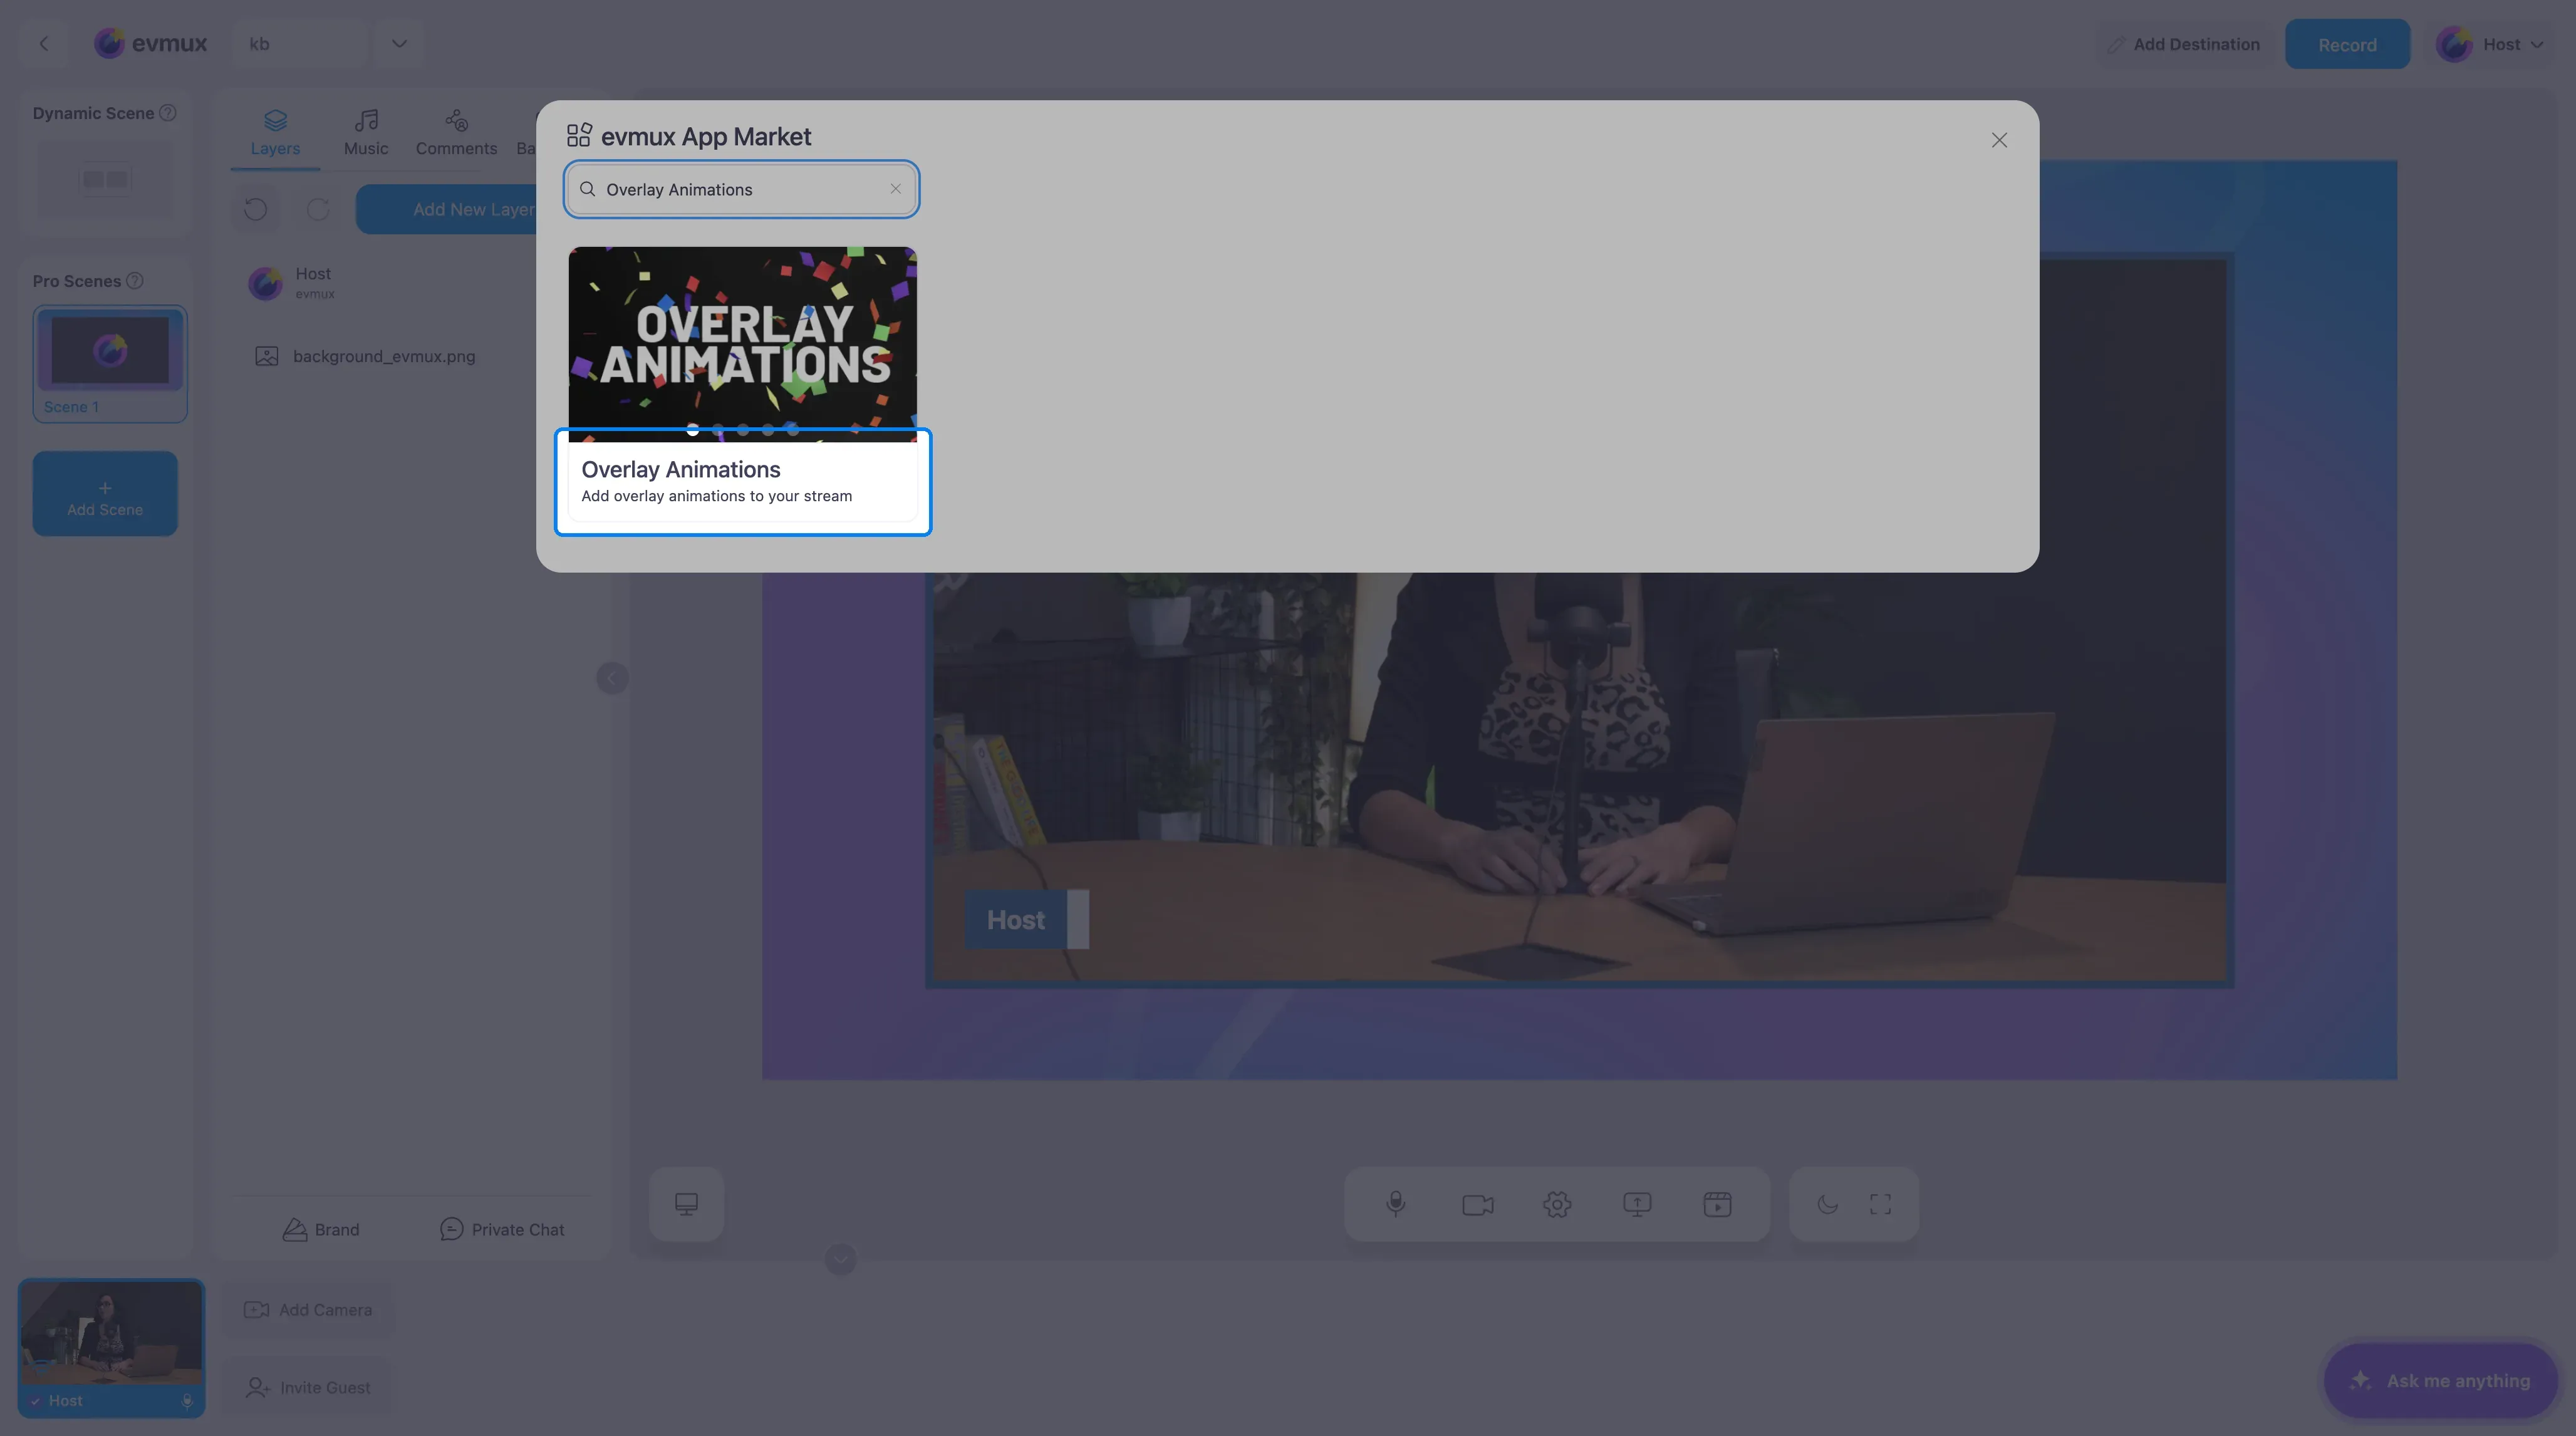Click the Add Scene button
This screenshot has height=1436, width=2576.
pyautogui.click(x=105, y=494)
